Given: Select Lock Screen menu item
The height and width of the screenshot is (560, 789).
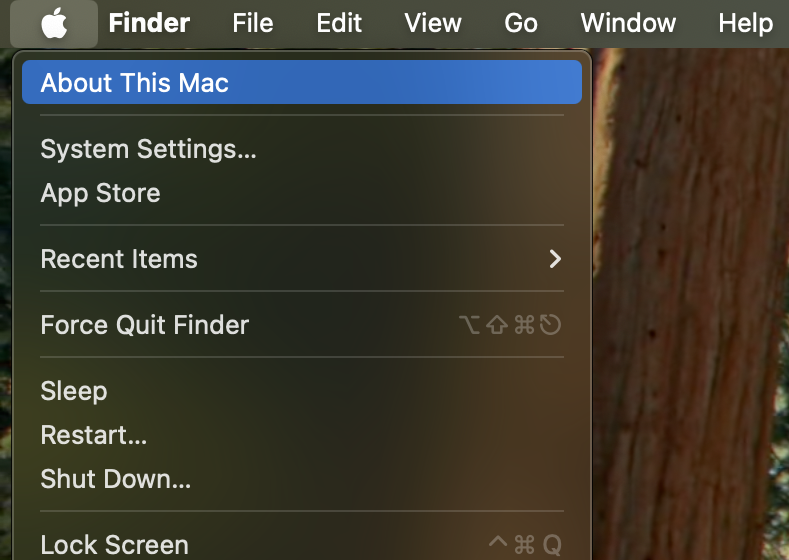Looking at the screenshot, I should 302,544.
